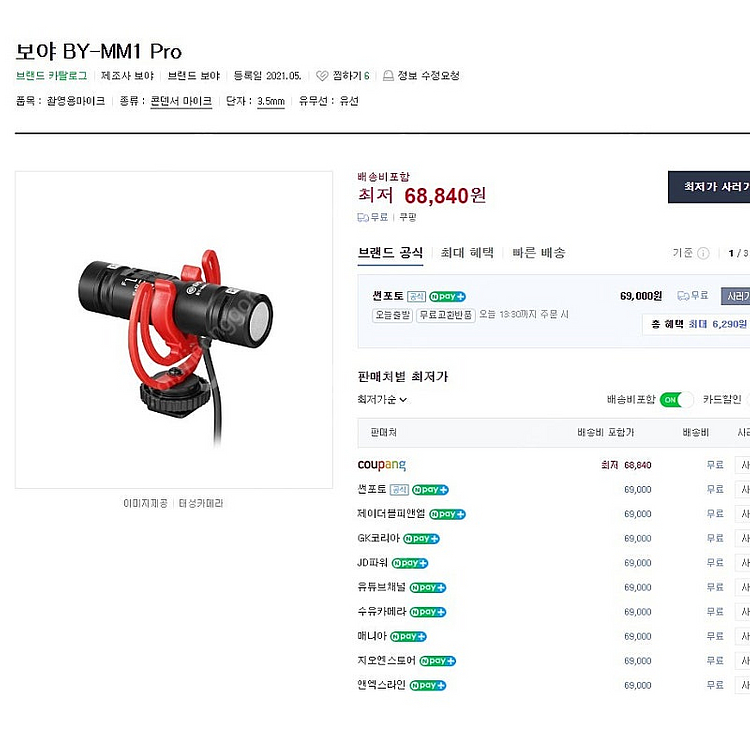Screen dimensions: 750x750
Task: Open the 콘덴서 마이크 type link
Action: tap(181, 101)
